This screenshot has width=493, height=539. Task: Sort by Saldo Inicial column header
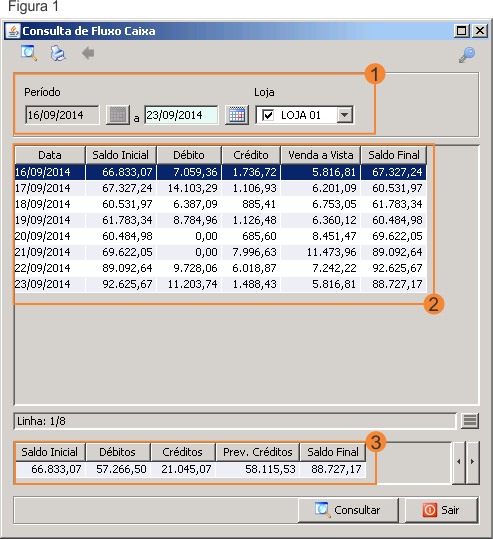pyautogui.click(x=121, y=155)
